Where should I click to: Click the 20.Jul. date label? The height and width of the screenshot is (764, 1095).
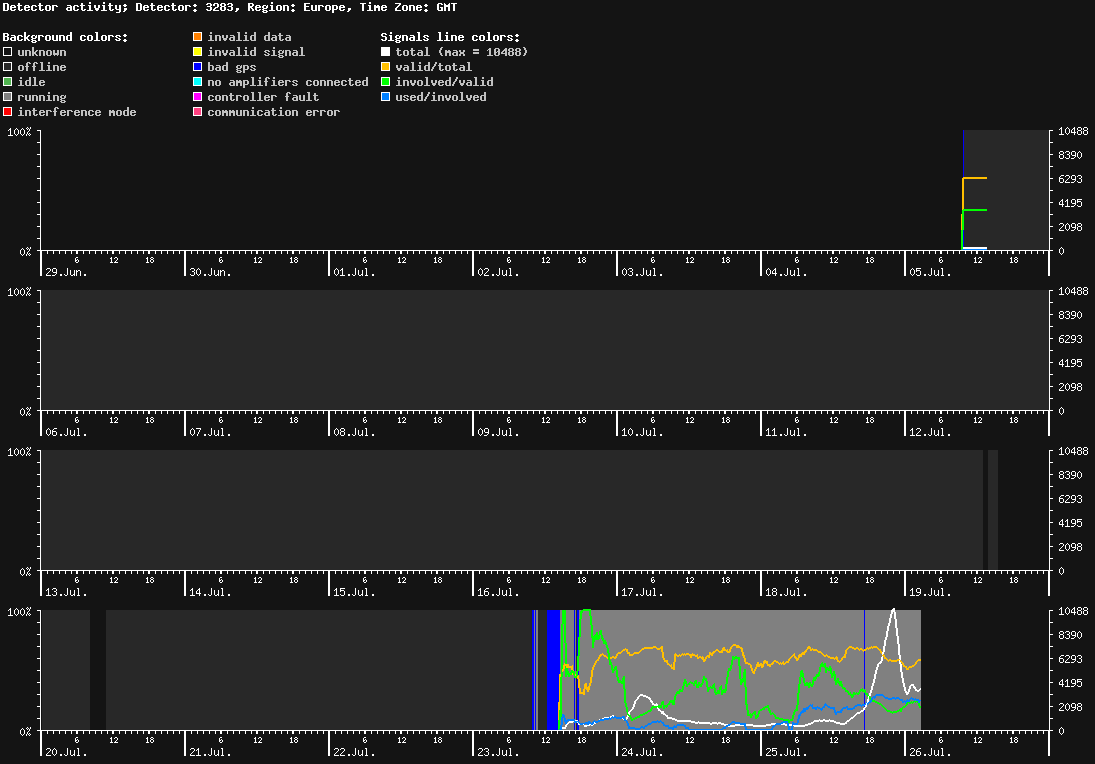[x=66, y=752]
